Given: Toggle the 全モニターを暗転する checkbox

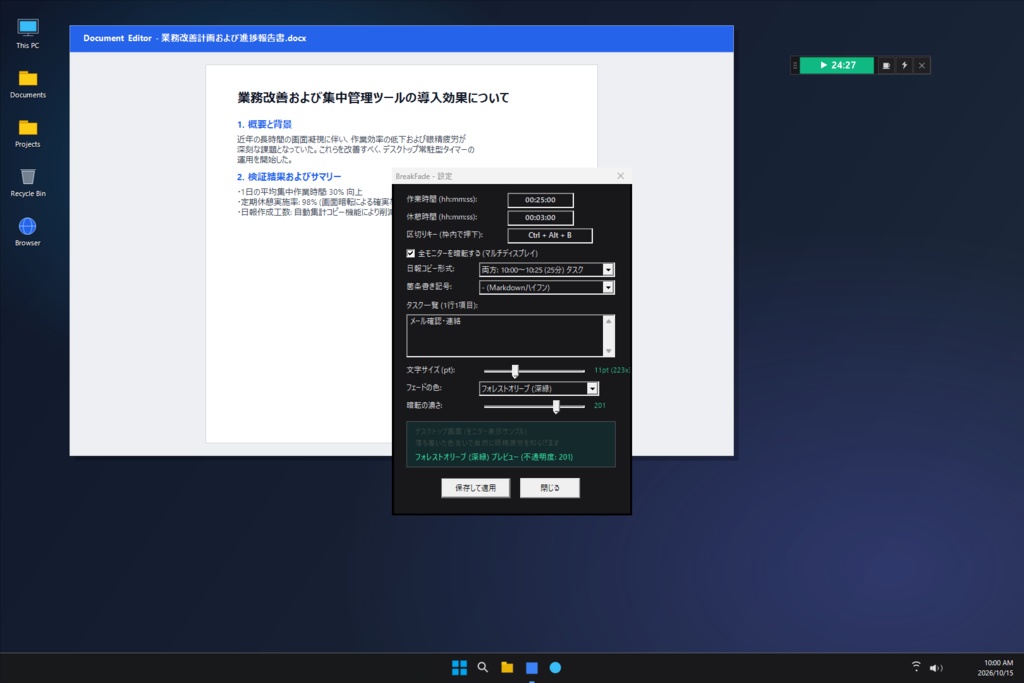Looking at the screenshot, I should [410, 253].
